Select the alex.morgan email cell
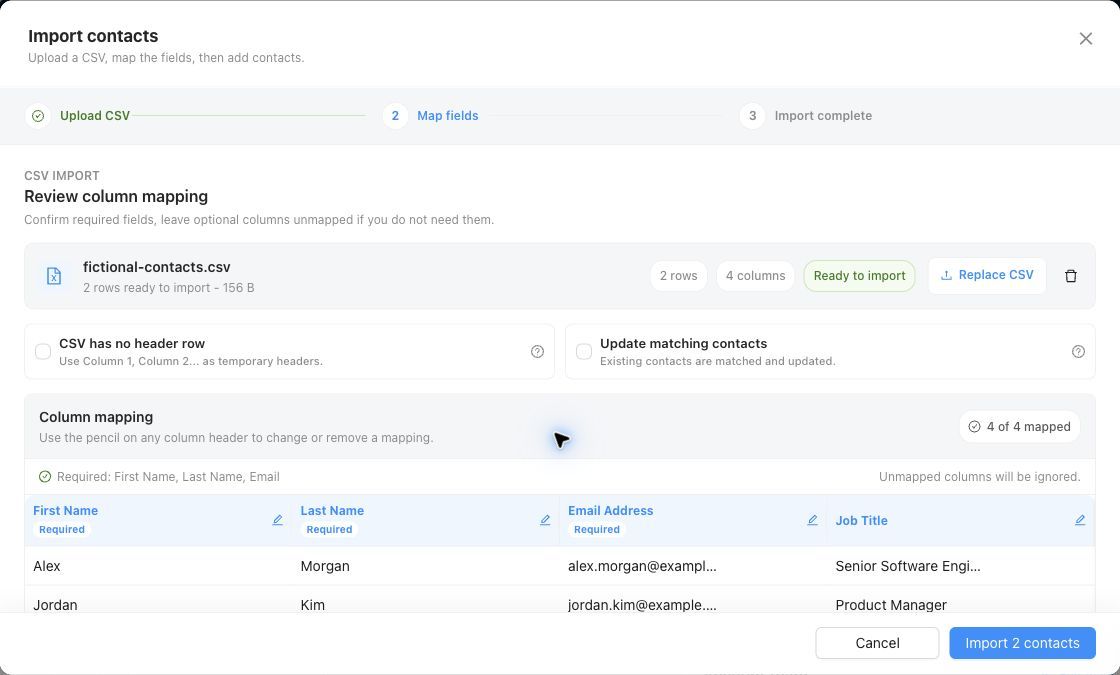The height and width of the screenshot is (675, 1120). pos(693,566)
